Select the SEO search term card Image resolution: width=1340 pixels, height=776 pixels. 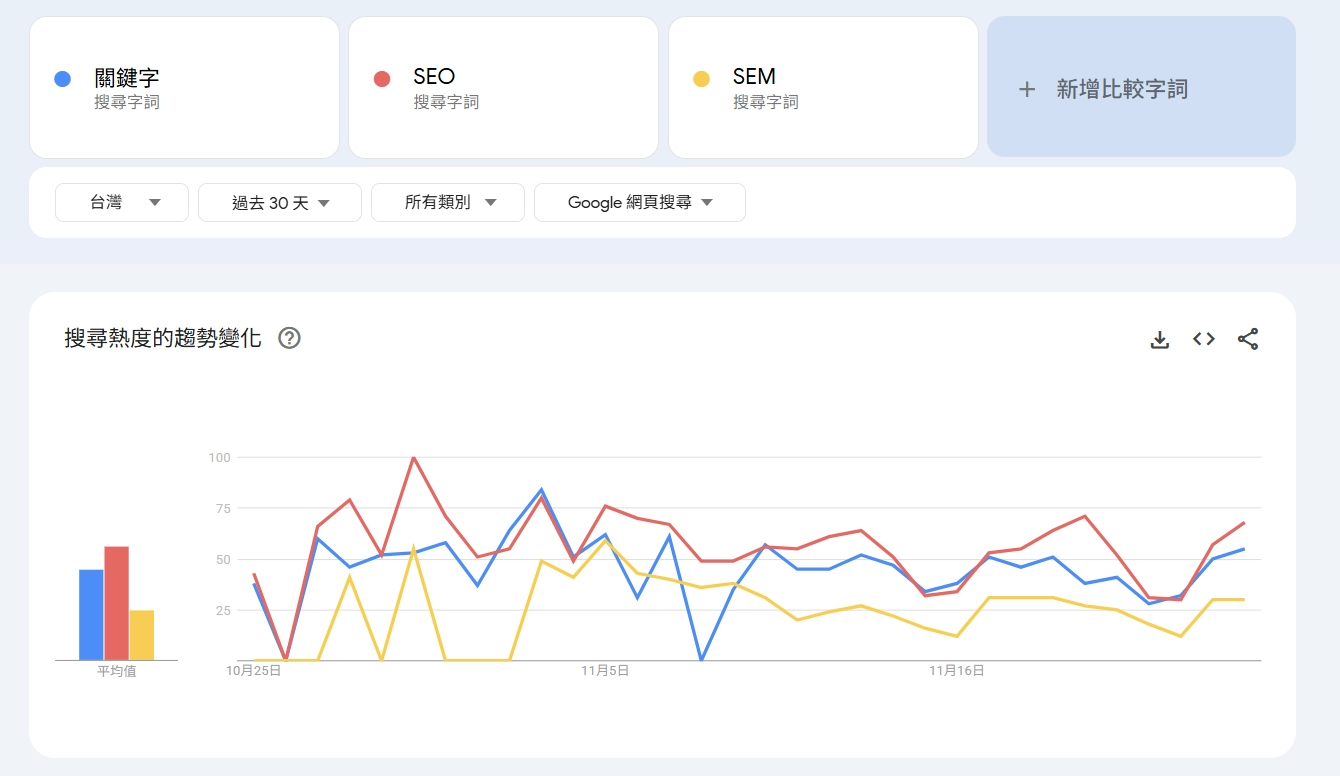pos(503,87)
